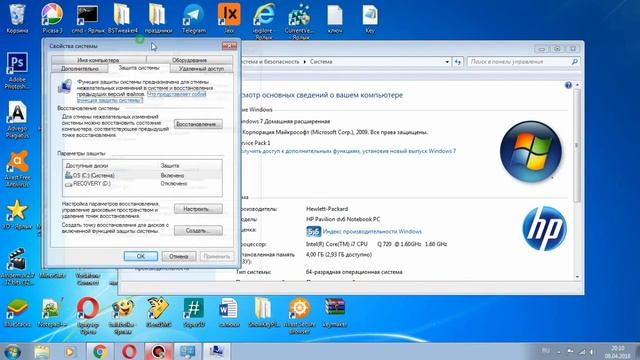Image resolution: width=640 pixels, height=360 pixels.
Task: Open the Recycle Bin (Корзина) desktop icon
Action: pos(17,18)
